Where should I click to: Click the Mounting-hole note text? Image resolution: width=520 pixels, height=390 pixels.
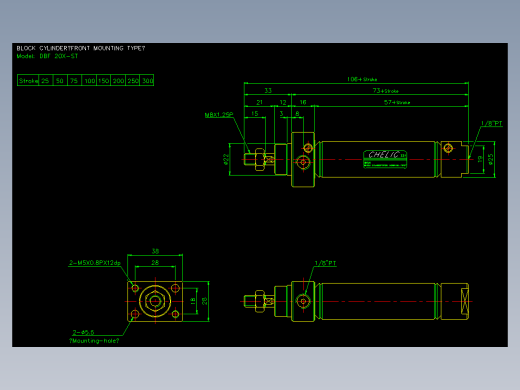(94, 341)
